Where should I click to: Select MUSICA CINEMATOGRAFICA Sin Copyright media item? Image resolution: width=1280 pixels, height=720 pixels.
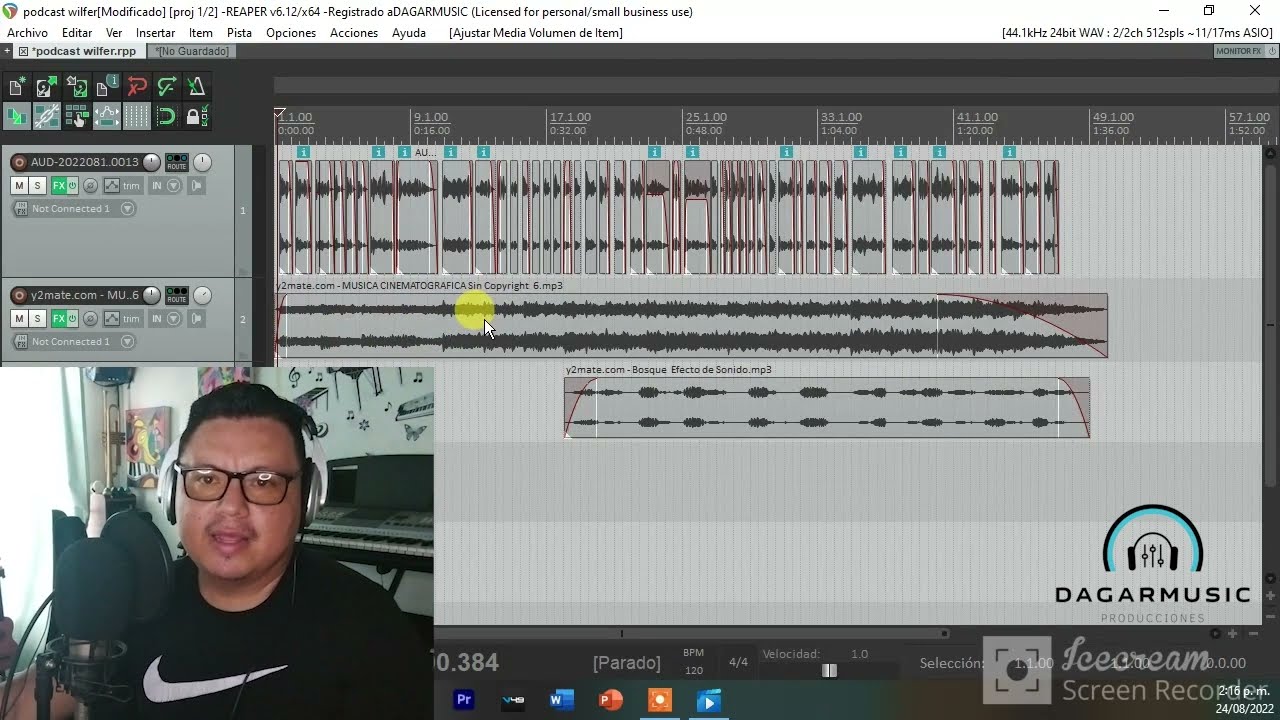[692, 325]
